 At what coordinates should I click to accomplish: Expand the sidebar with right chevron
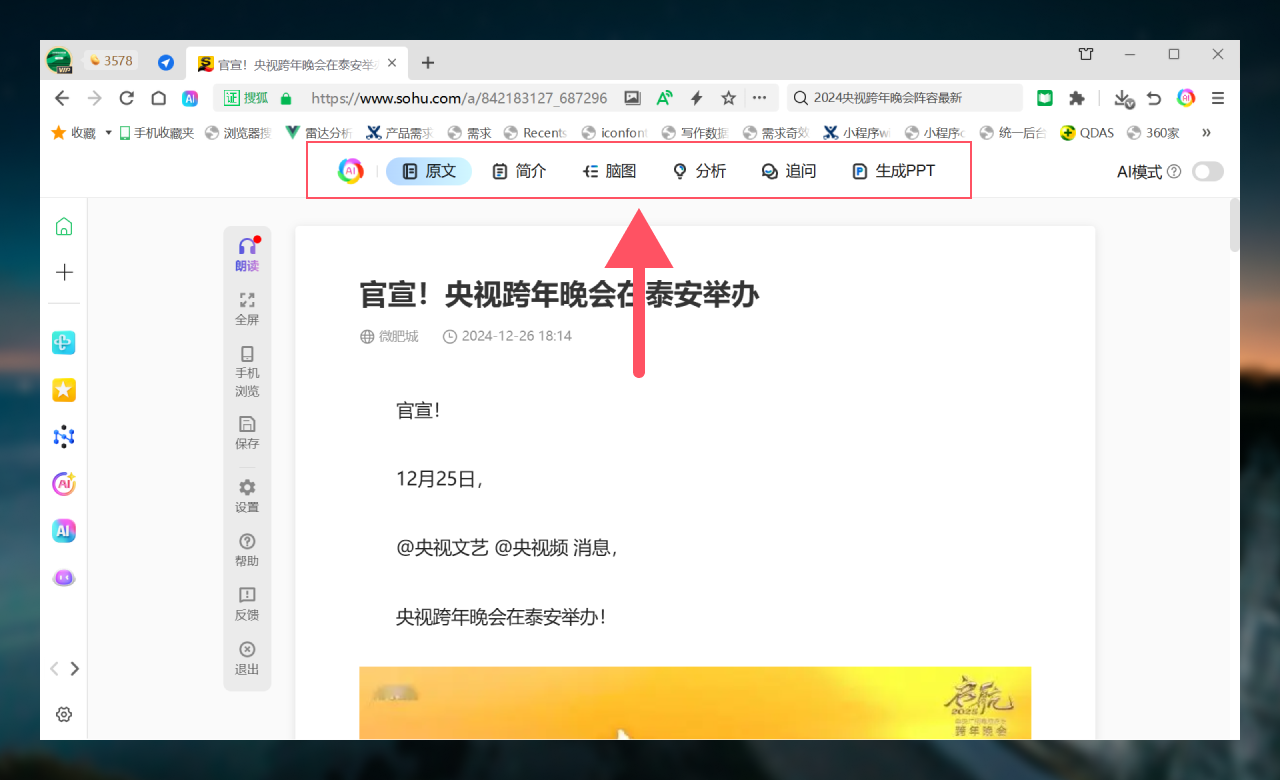point(75,669)
